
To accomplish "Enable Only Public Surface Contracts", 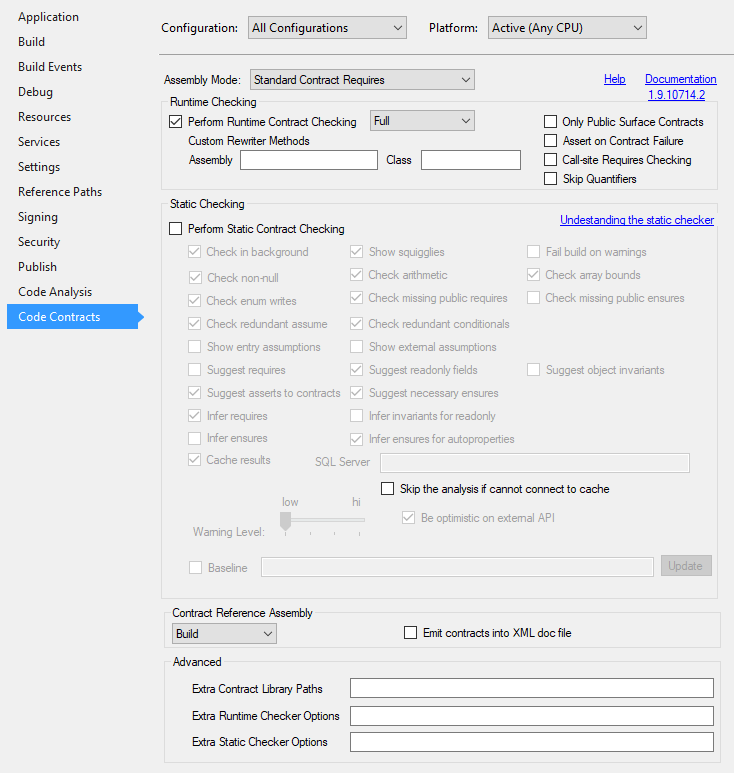I will click(550, 122).
